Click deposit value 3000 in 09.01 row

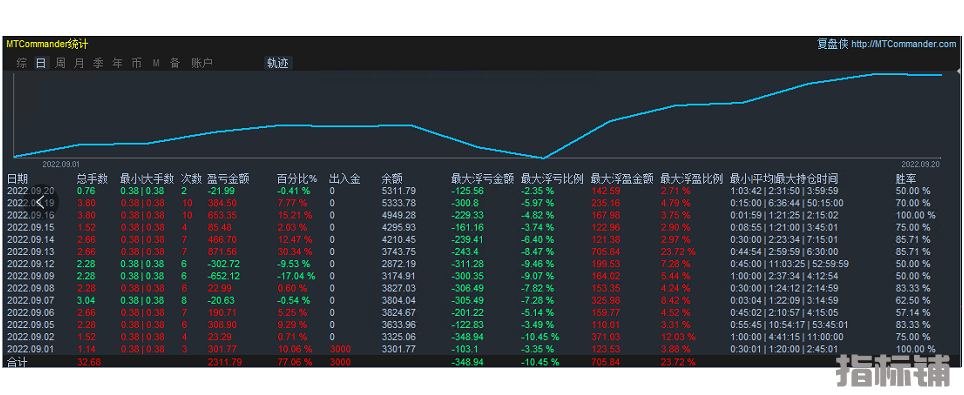pos(340,349)
